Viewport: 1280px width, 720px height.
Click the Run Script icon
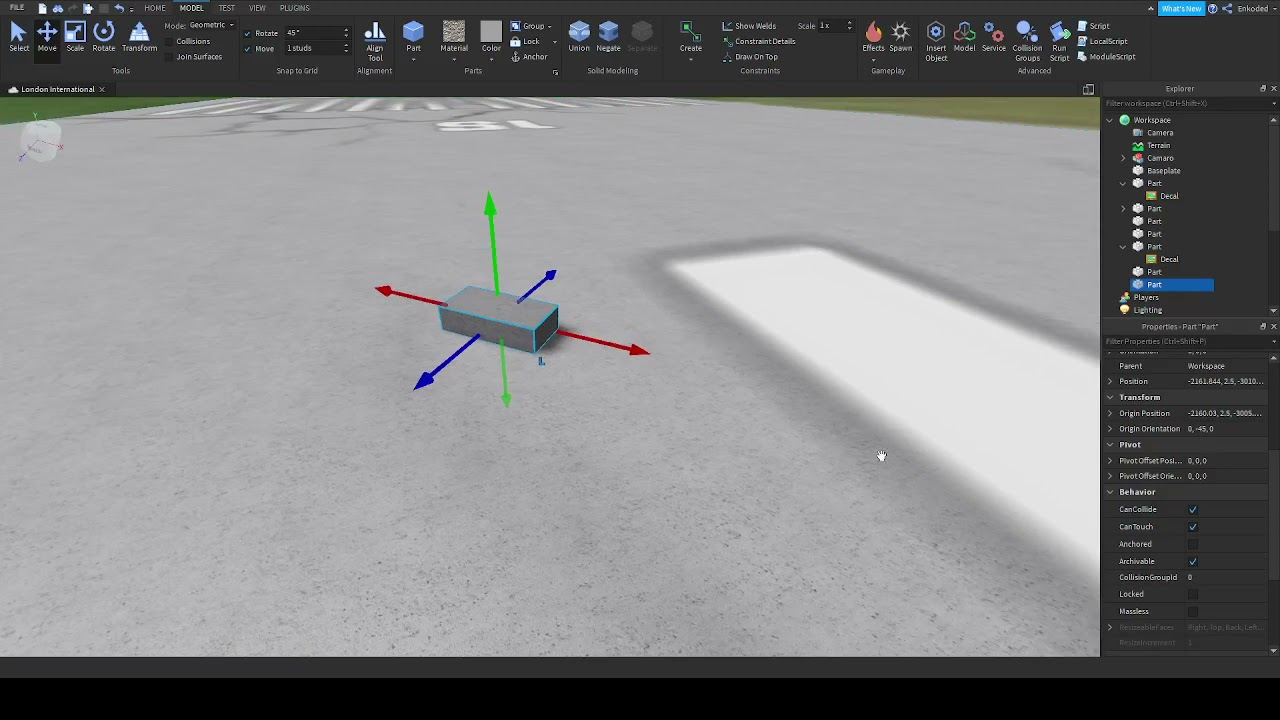1059,42
